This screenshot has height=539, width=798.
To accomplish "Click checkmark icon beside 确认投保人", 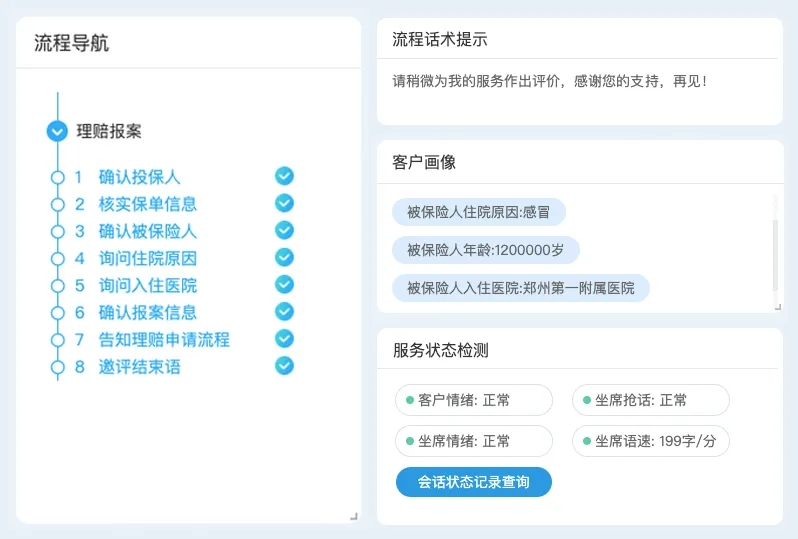I will 284,176.
